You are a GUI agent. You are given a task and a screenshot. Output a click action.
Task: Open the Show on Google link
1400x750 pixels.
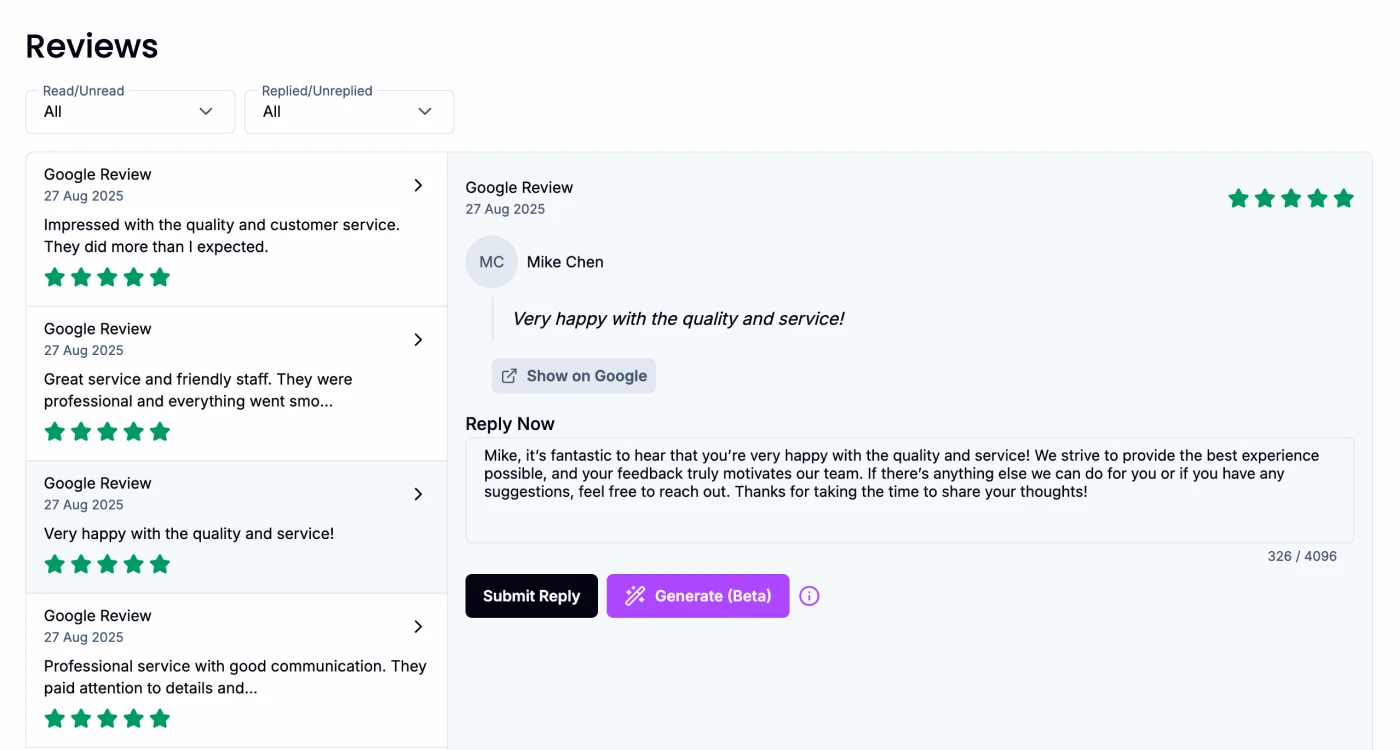[x=574, y=376]
